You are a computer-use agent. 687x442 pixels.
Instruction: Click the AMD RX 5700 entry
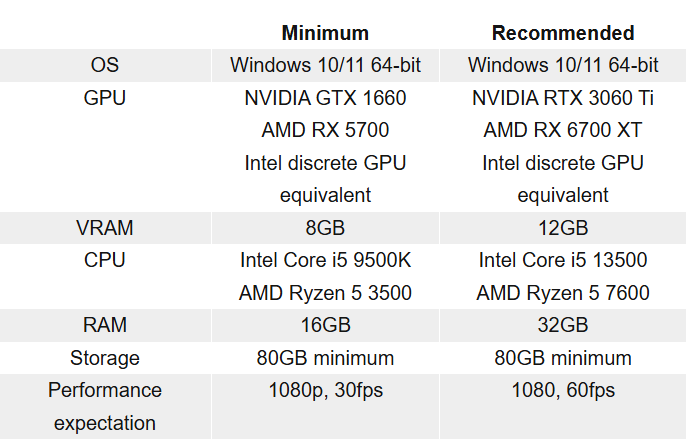pos(325,130)
